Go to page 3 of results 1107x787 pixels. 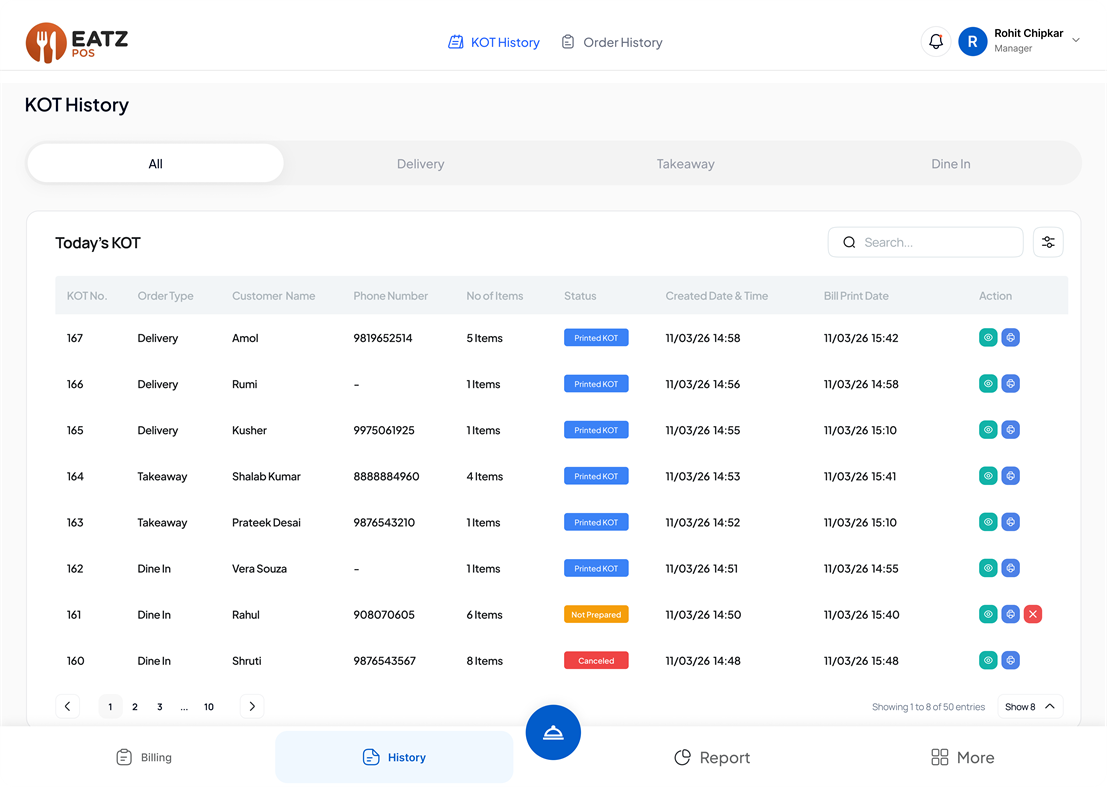coord(160,707)
